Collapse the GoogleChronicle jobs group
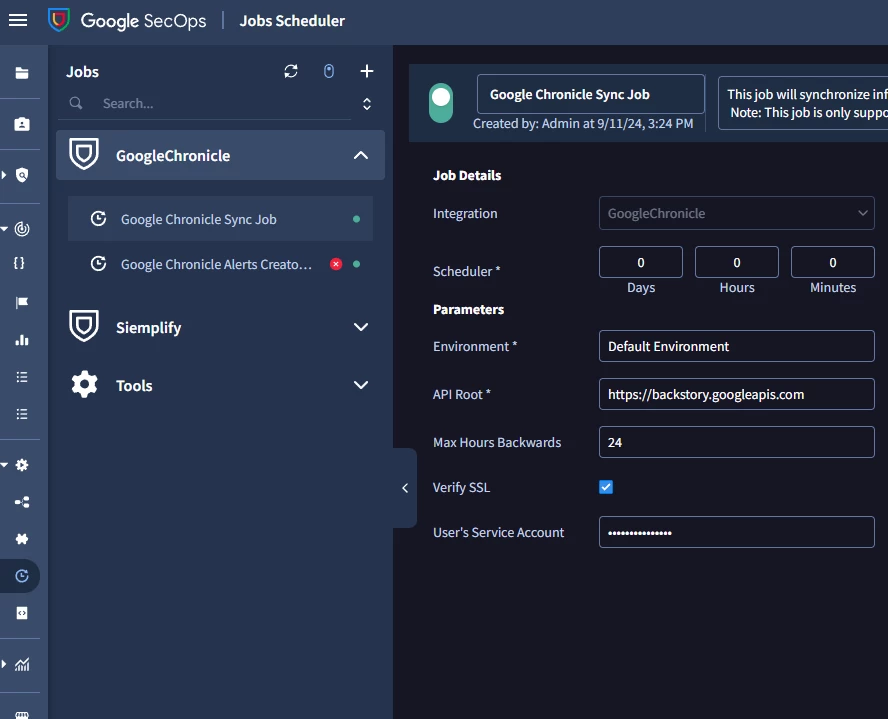 361,155
